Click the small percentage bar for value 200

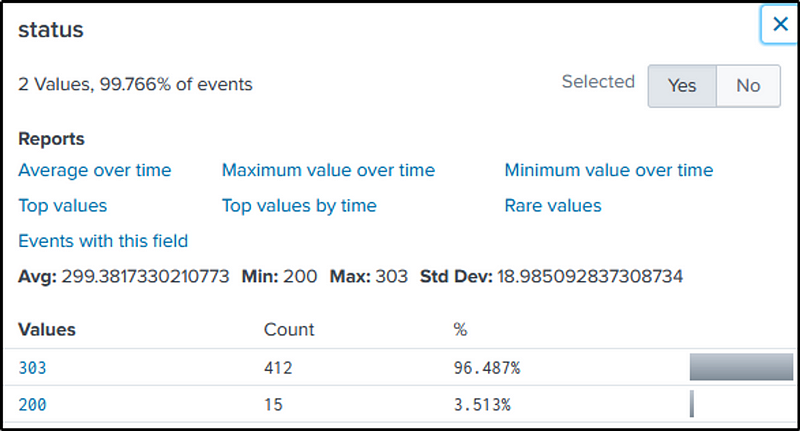692,404
